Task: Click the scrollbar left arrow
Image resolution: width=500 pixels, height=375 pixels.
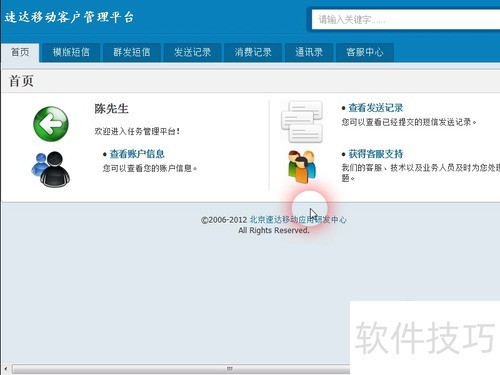Action: click(6, 369)
